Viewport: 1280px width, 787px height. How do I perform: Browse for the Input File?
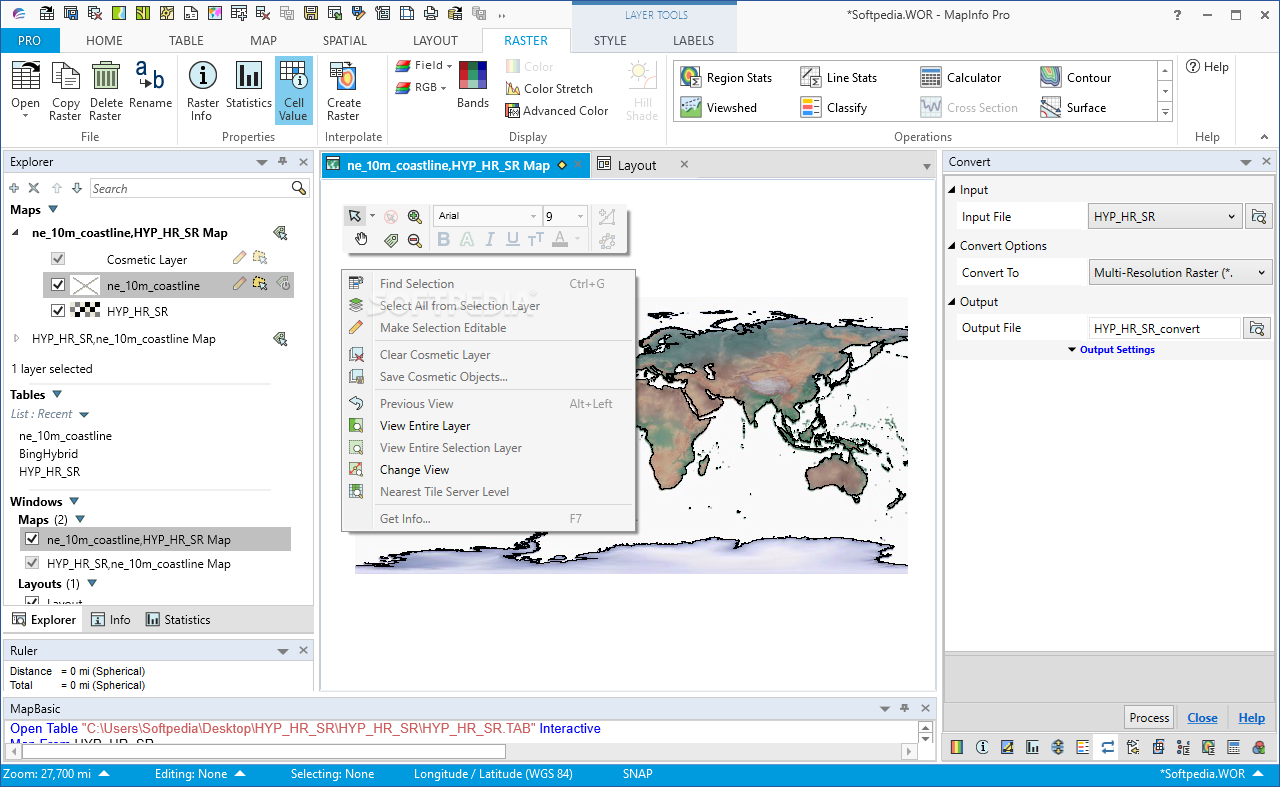coord(1257,216)
